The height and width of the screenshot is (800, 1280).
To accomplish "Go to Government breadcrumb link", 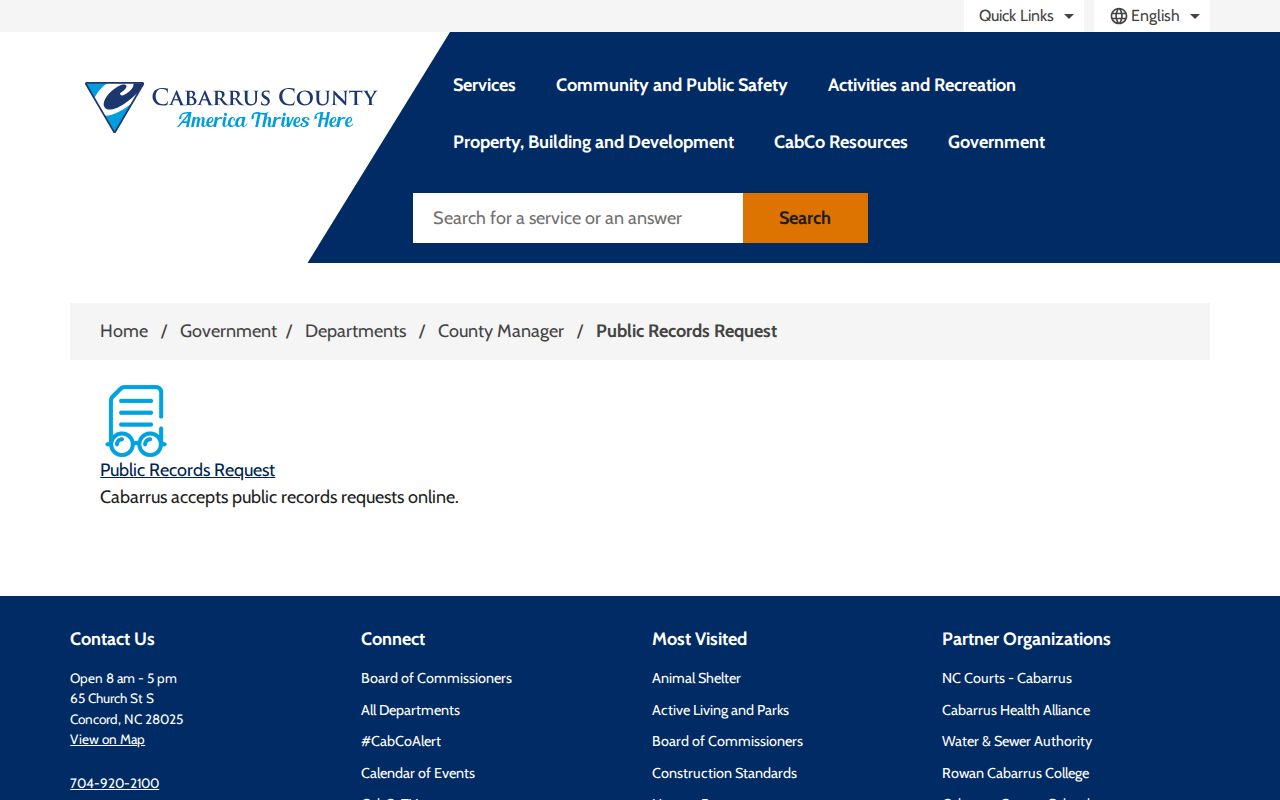I will (228, 331).
